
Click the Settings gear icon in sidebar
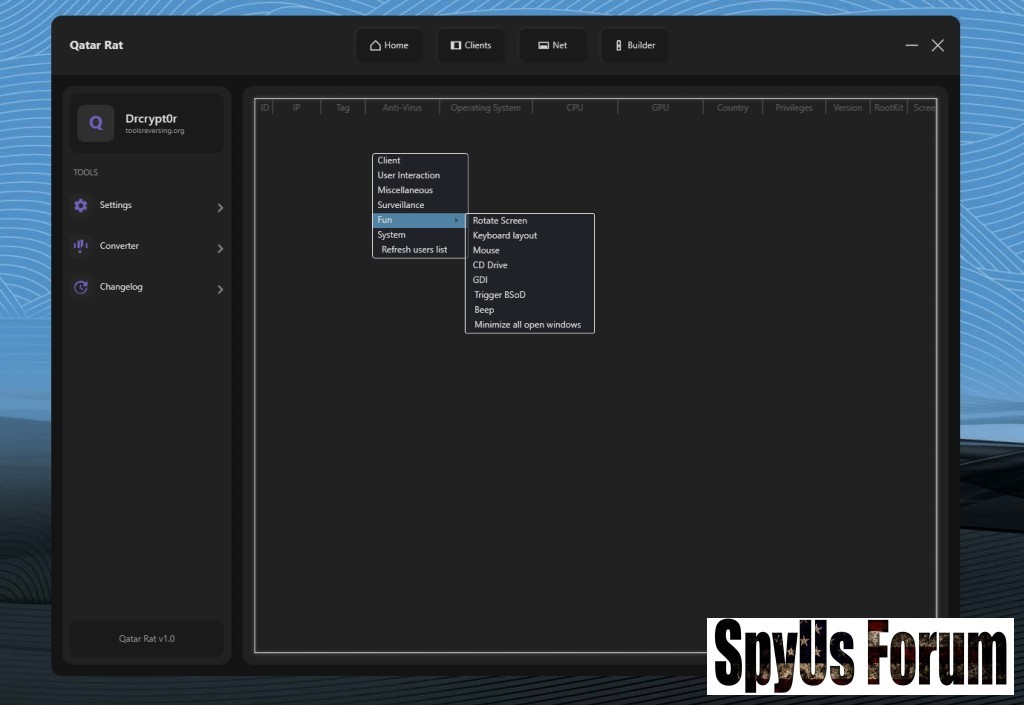[81, 205]
